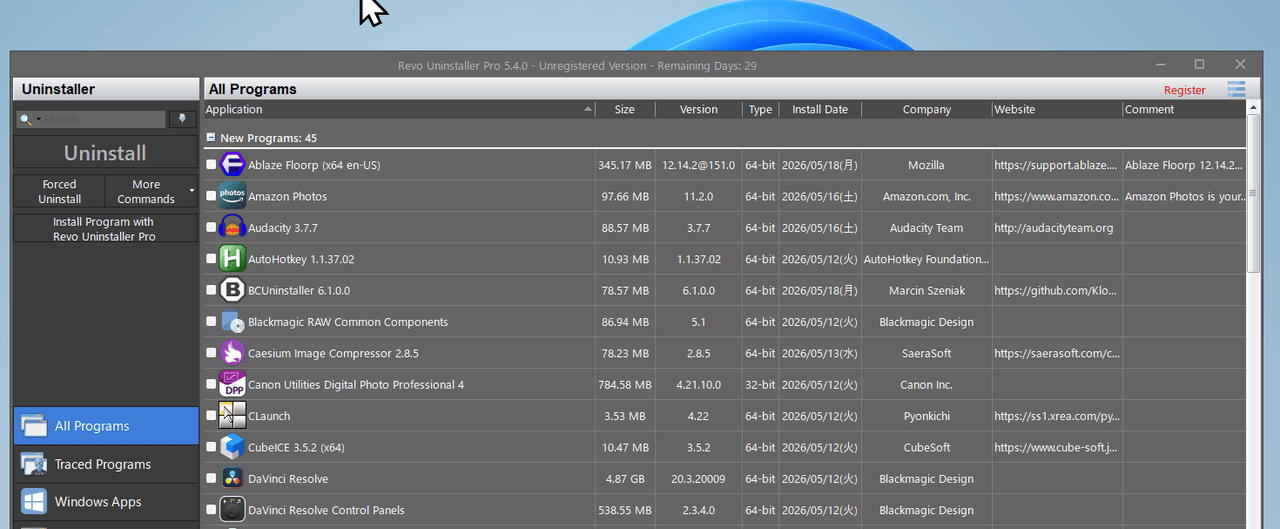This screenshot has width=1280, height=529.
Task: Click the DaVinci Resolve app icon
Action: pos(232,479)
